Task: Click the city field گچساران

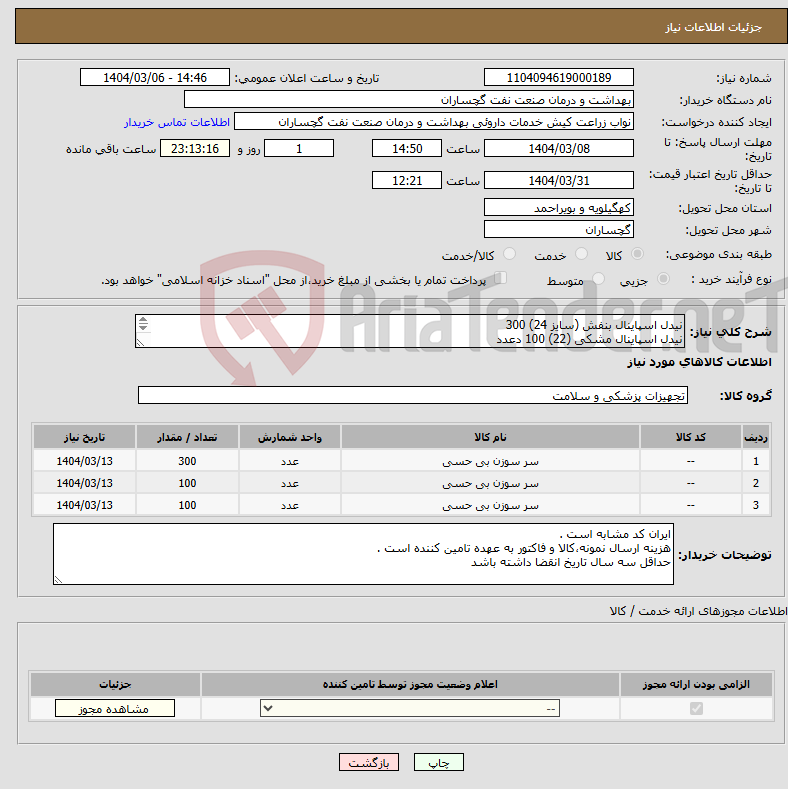Action: 559,229
